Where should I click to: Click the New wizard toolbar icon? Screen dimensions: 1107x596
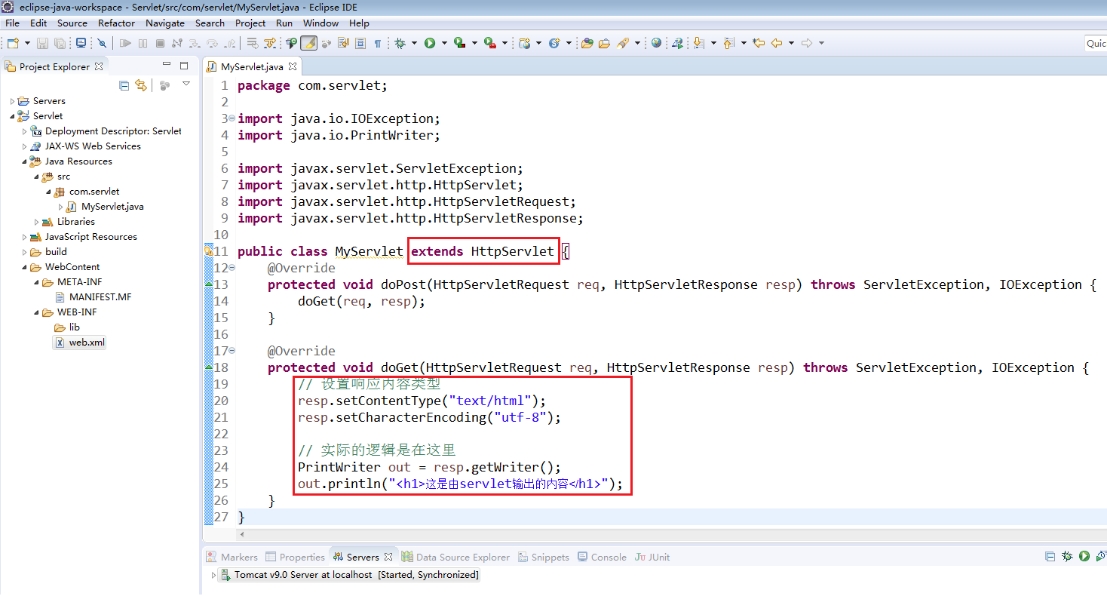click(x=13, y=43)
